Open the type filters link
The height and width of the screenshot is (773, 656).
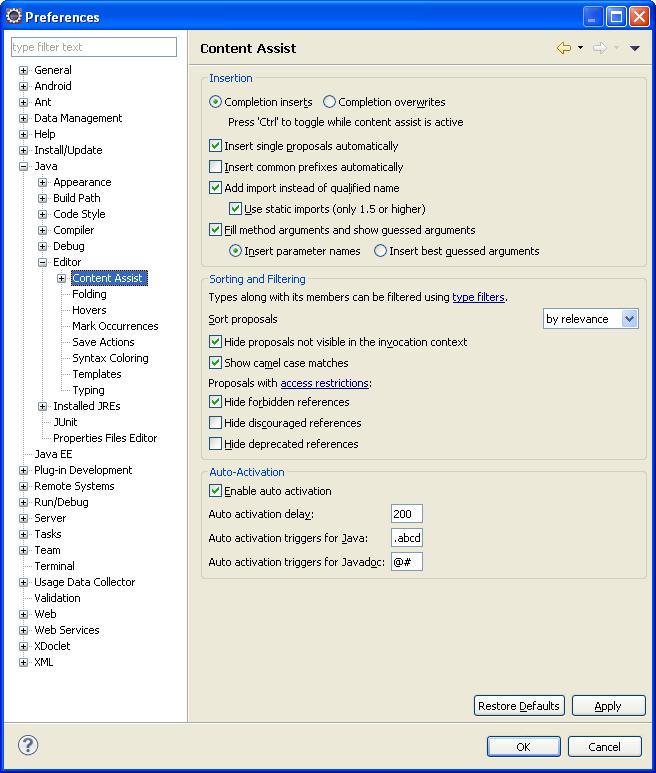479,297
